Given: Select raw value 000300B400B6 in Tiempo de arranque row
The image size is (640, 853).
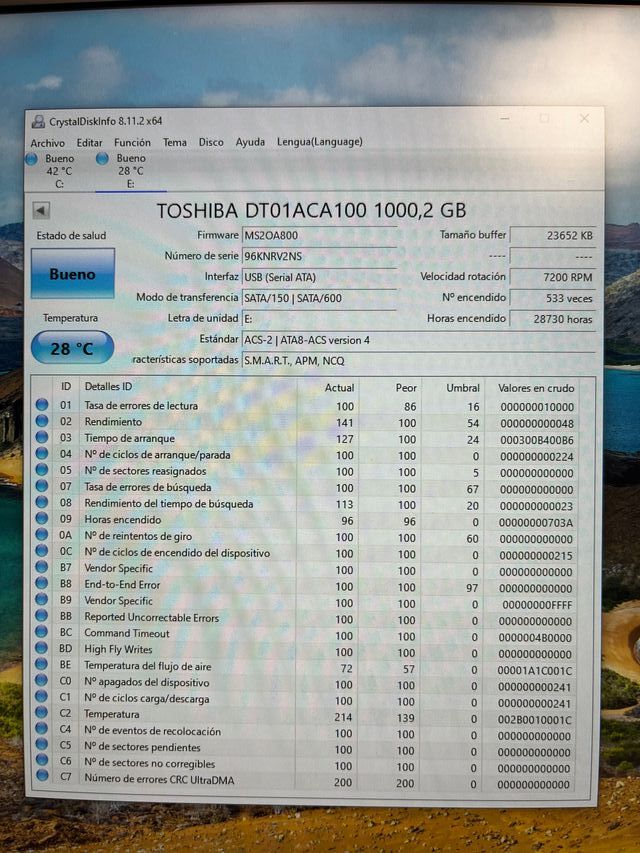Looking at the screenshot, I should pyautogui.click(x=537, y=440).
